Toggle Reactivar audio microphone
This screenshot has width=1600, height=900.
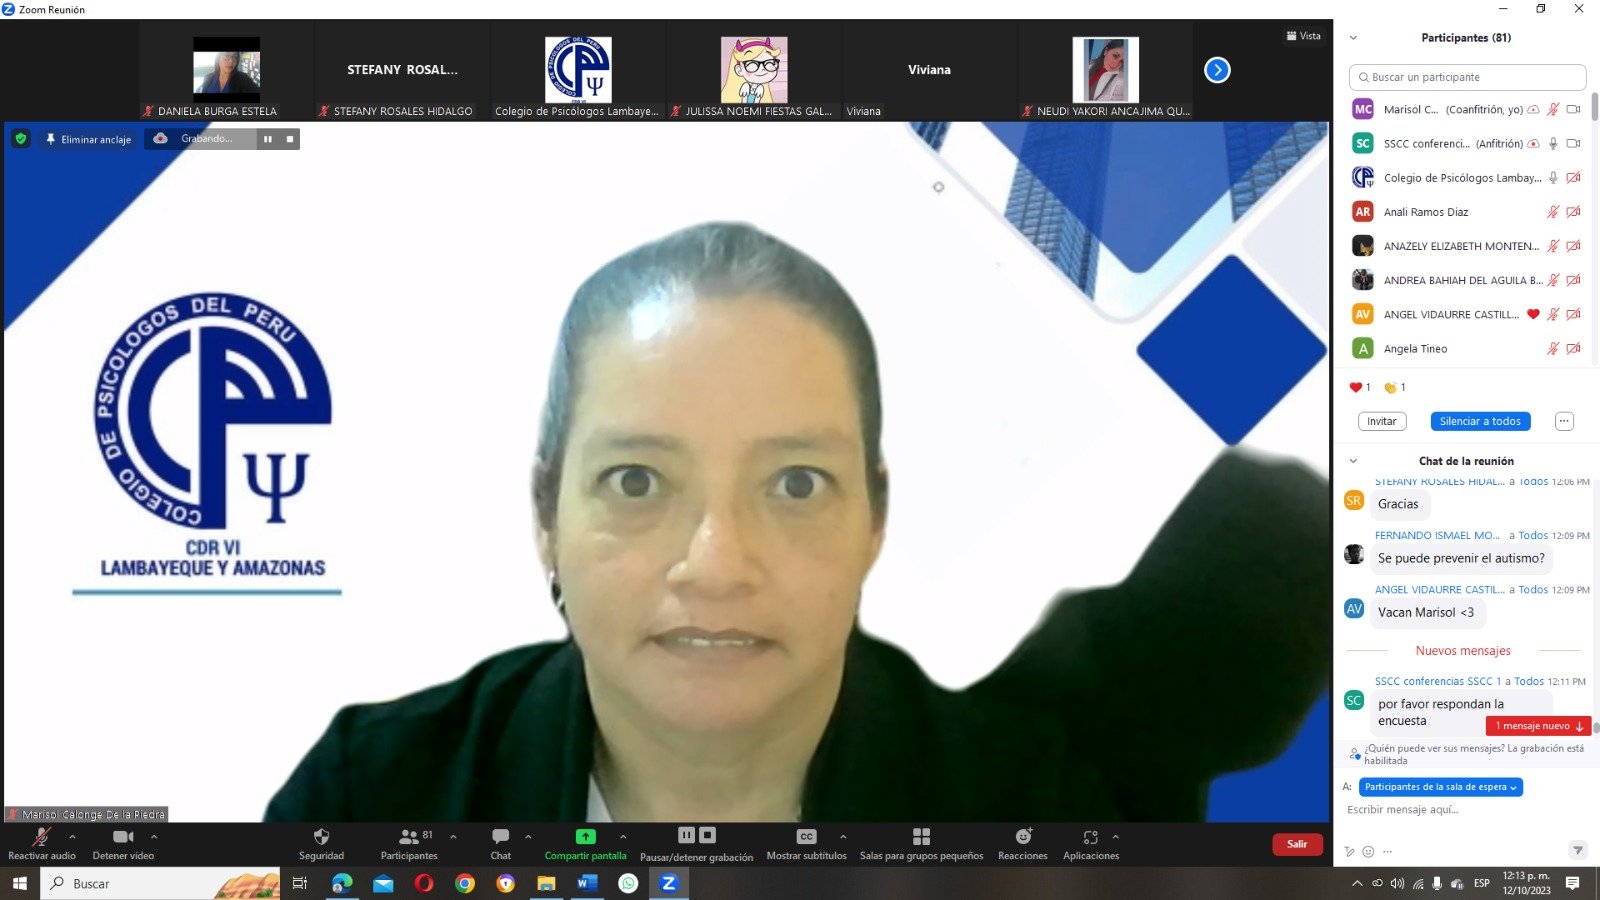click(41, 837)
